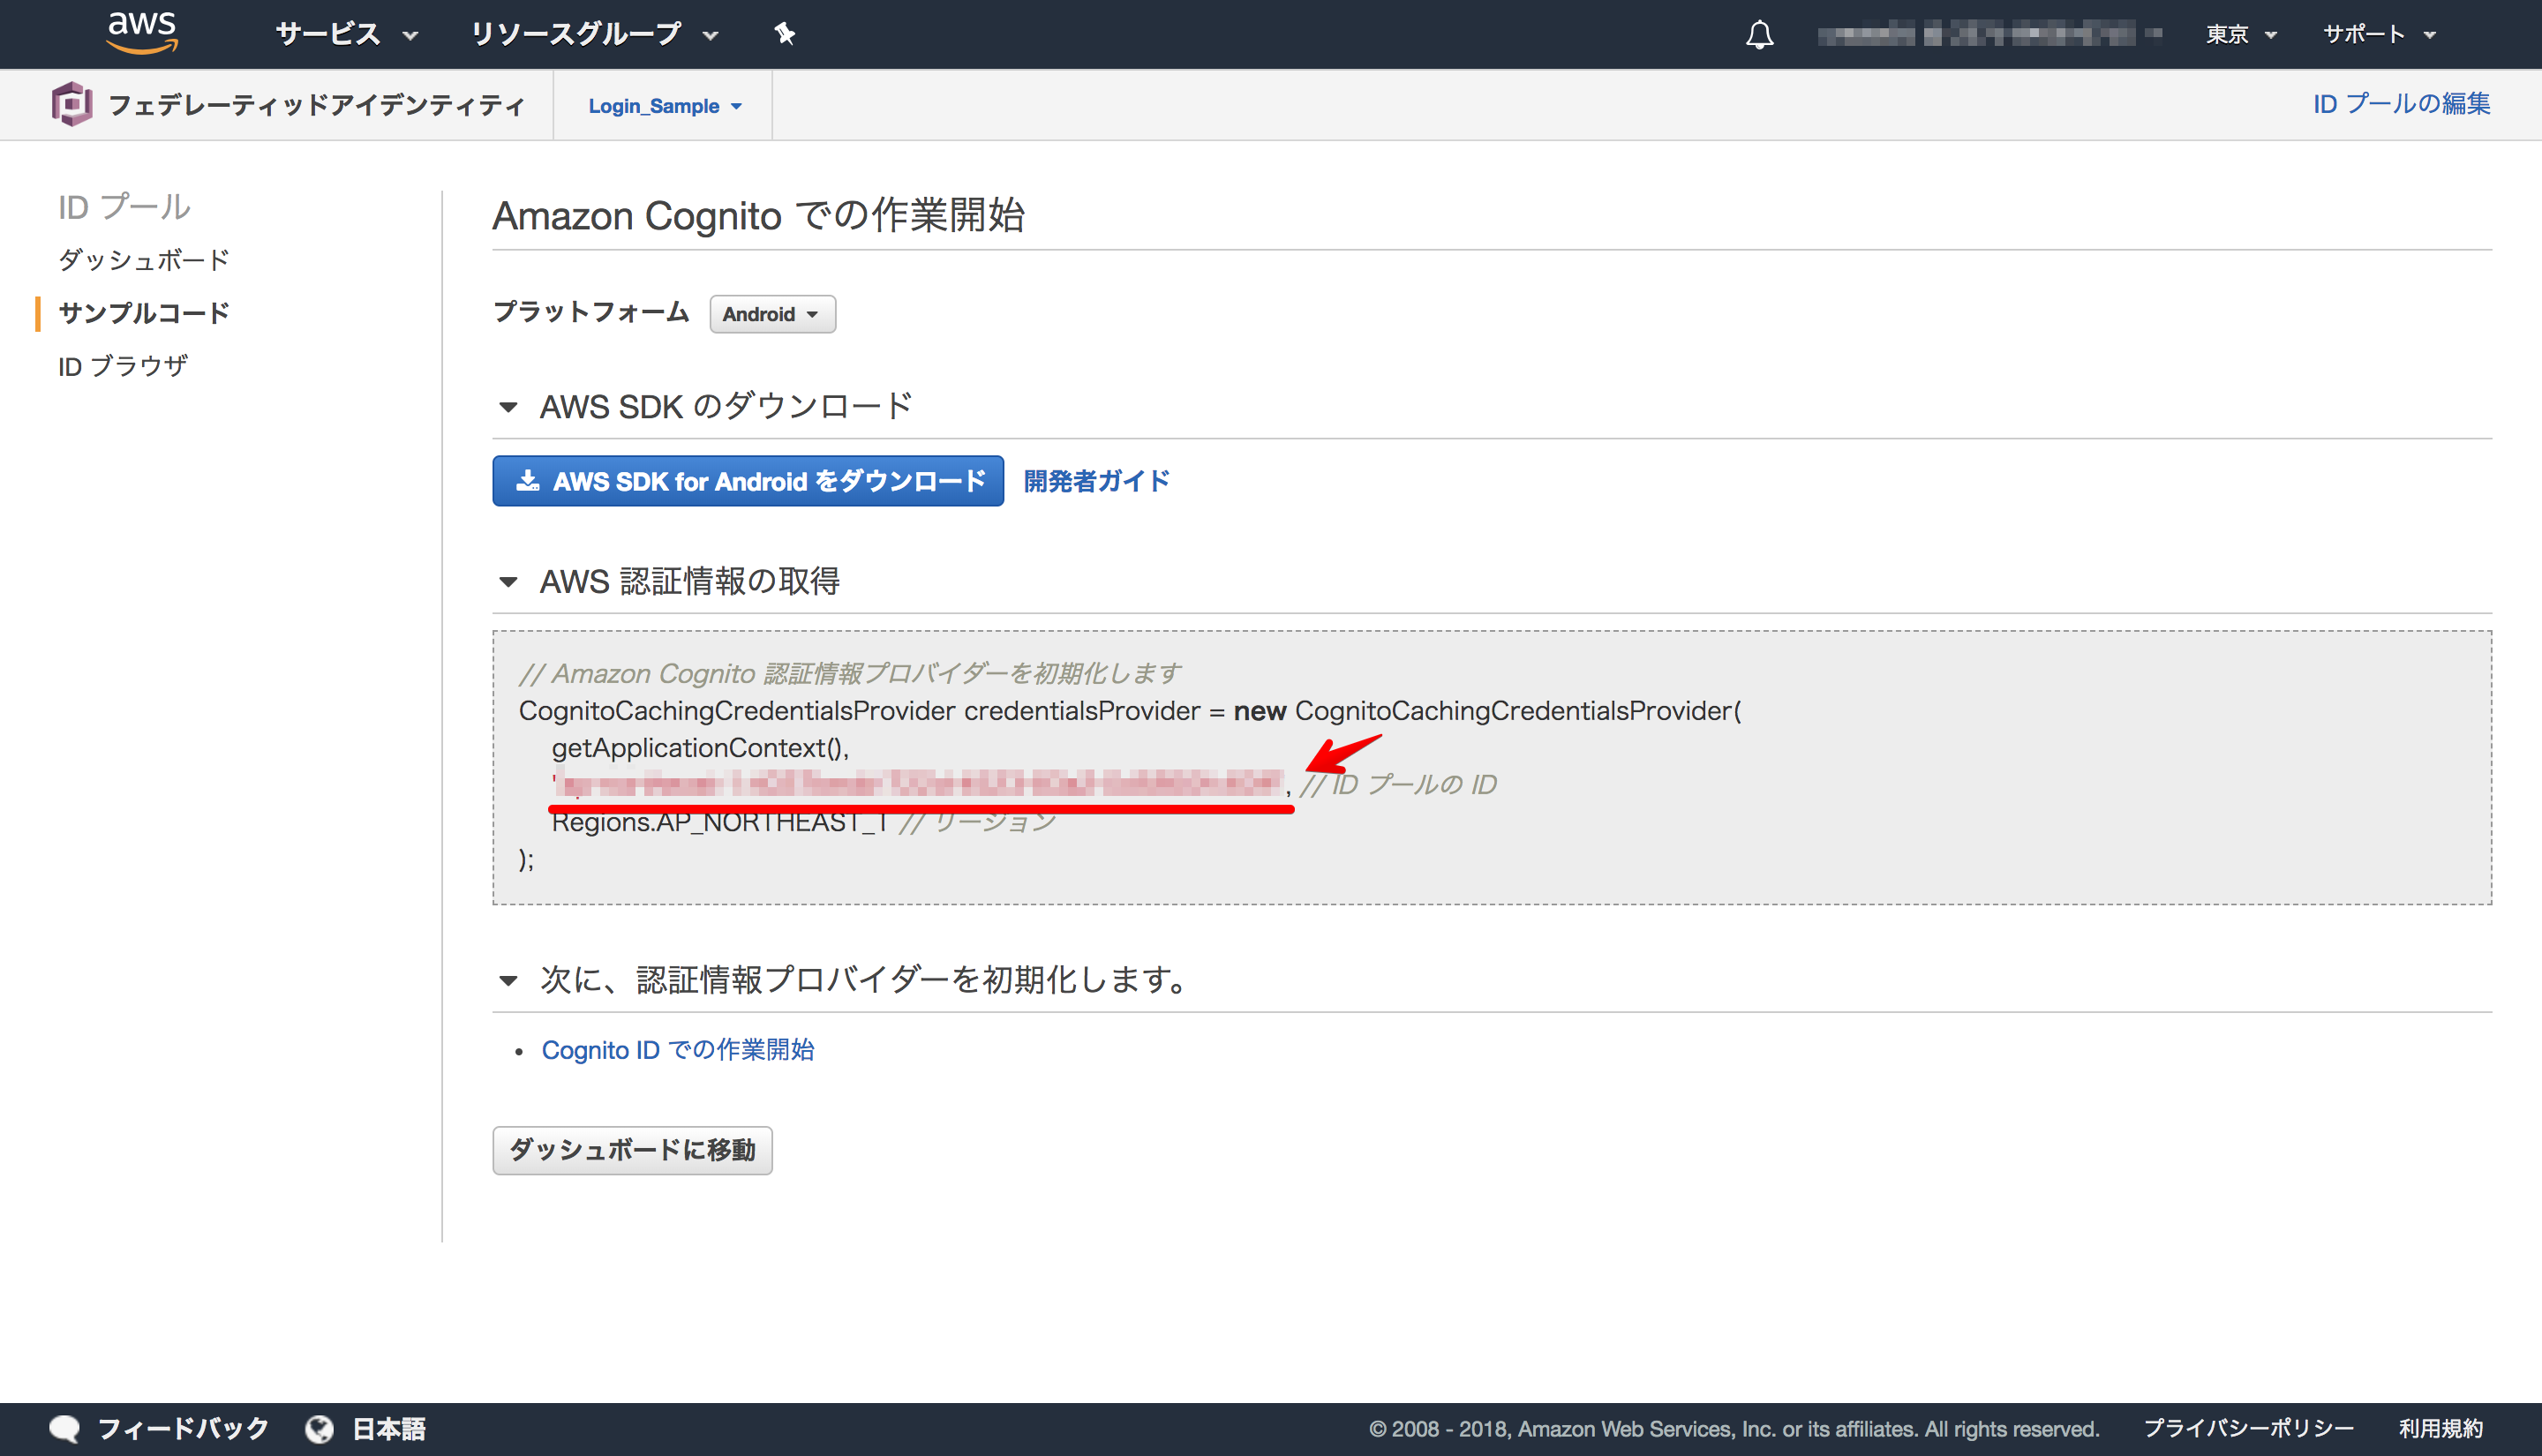Open the サービス menu

[346, 34]
